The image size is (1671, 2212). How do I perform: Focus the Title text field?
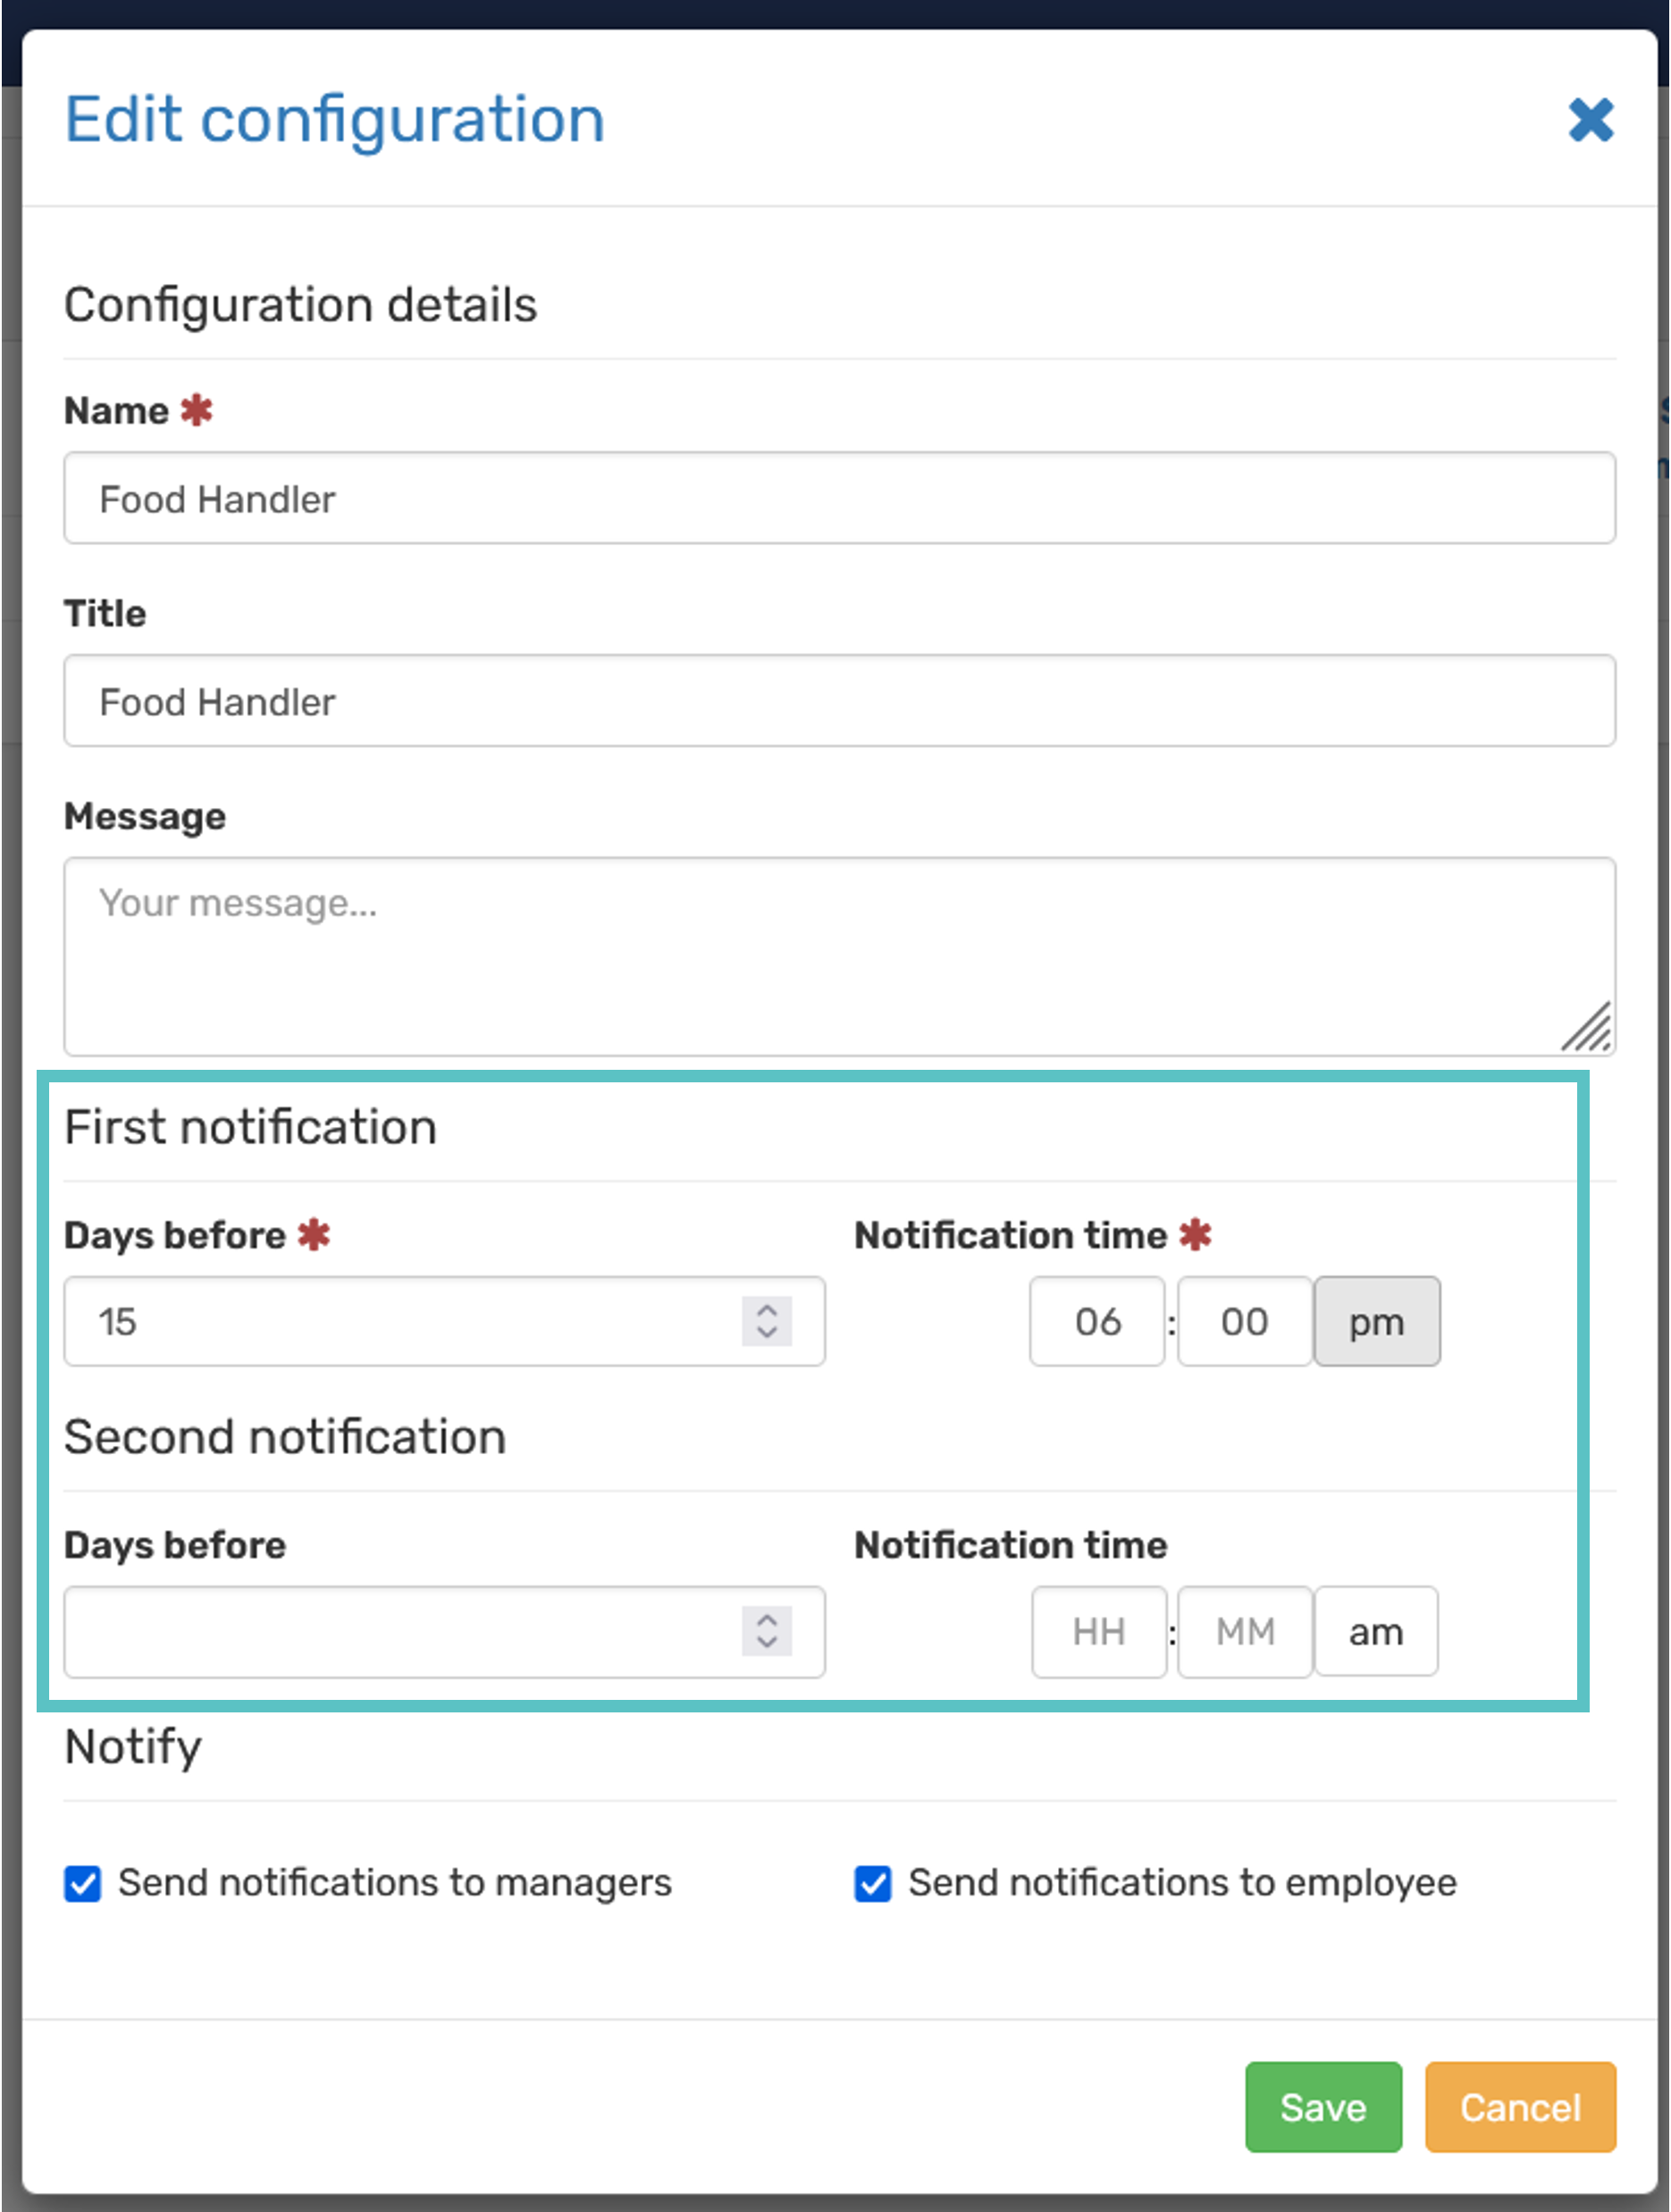point(838,701)
